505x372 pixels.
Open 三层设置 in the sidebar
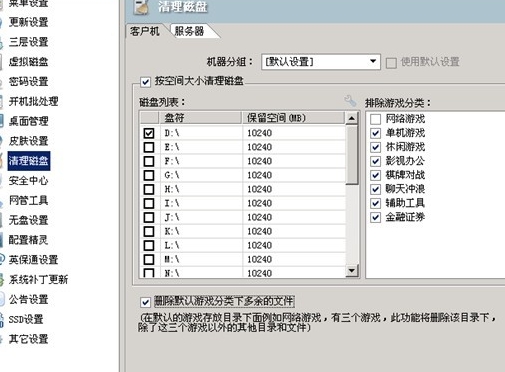click(x=28, y=42)
